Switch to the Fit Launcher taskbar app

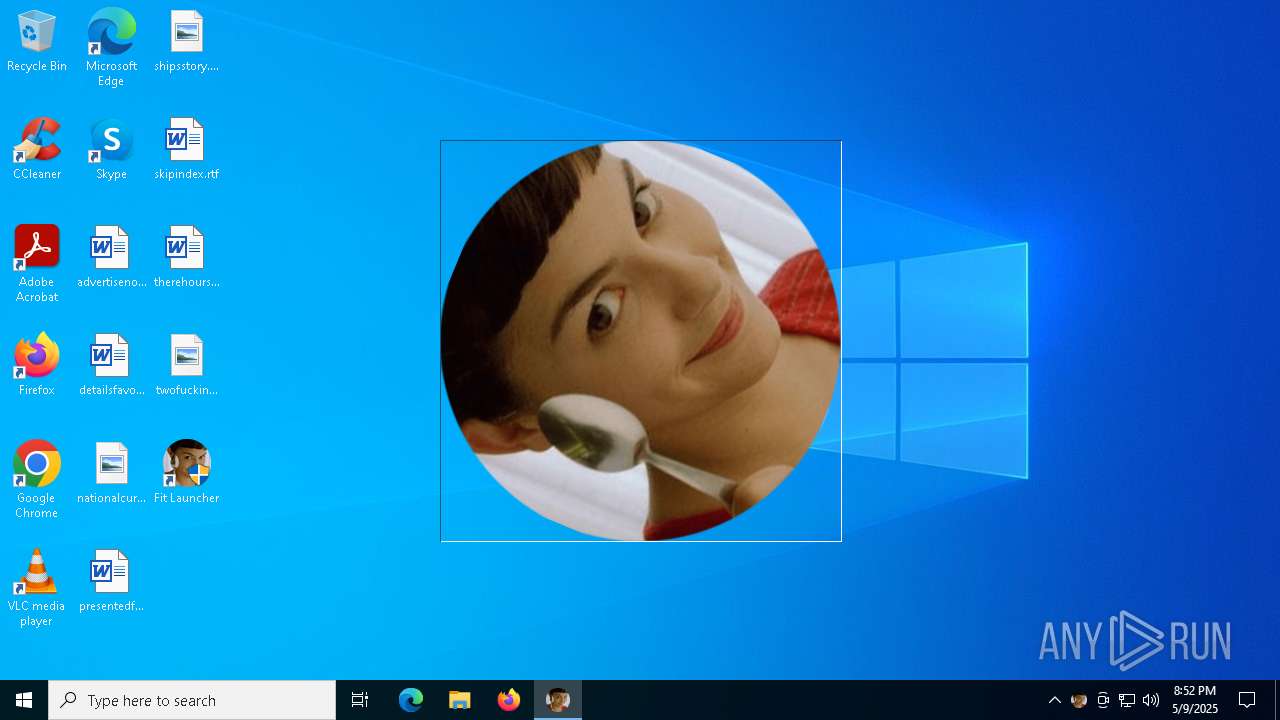click(558, 700)
